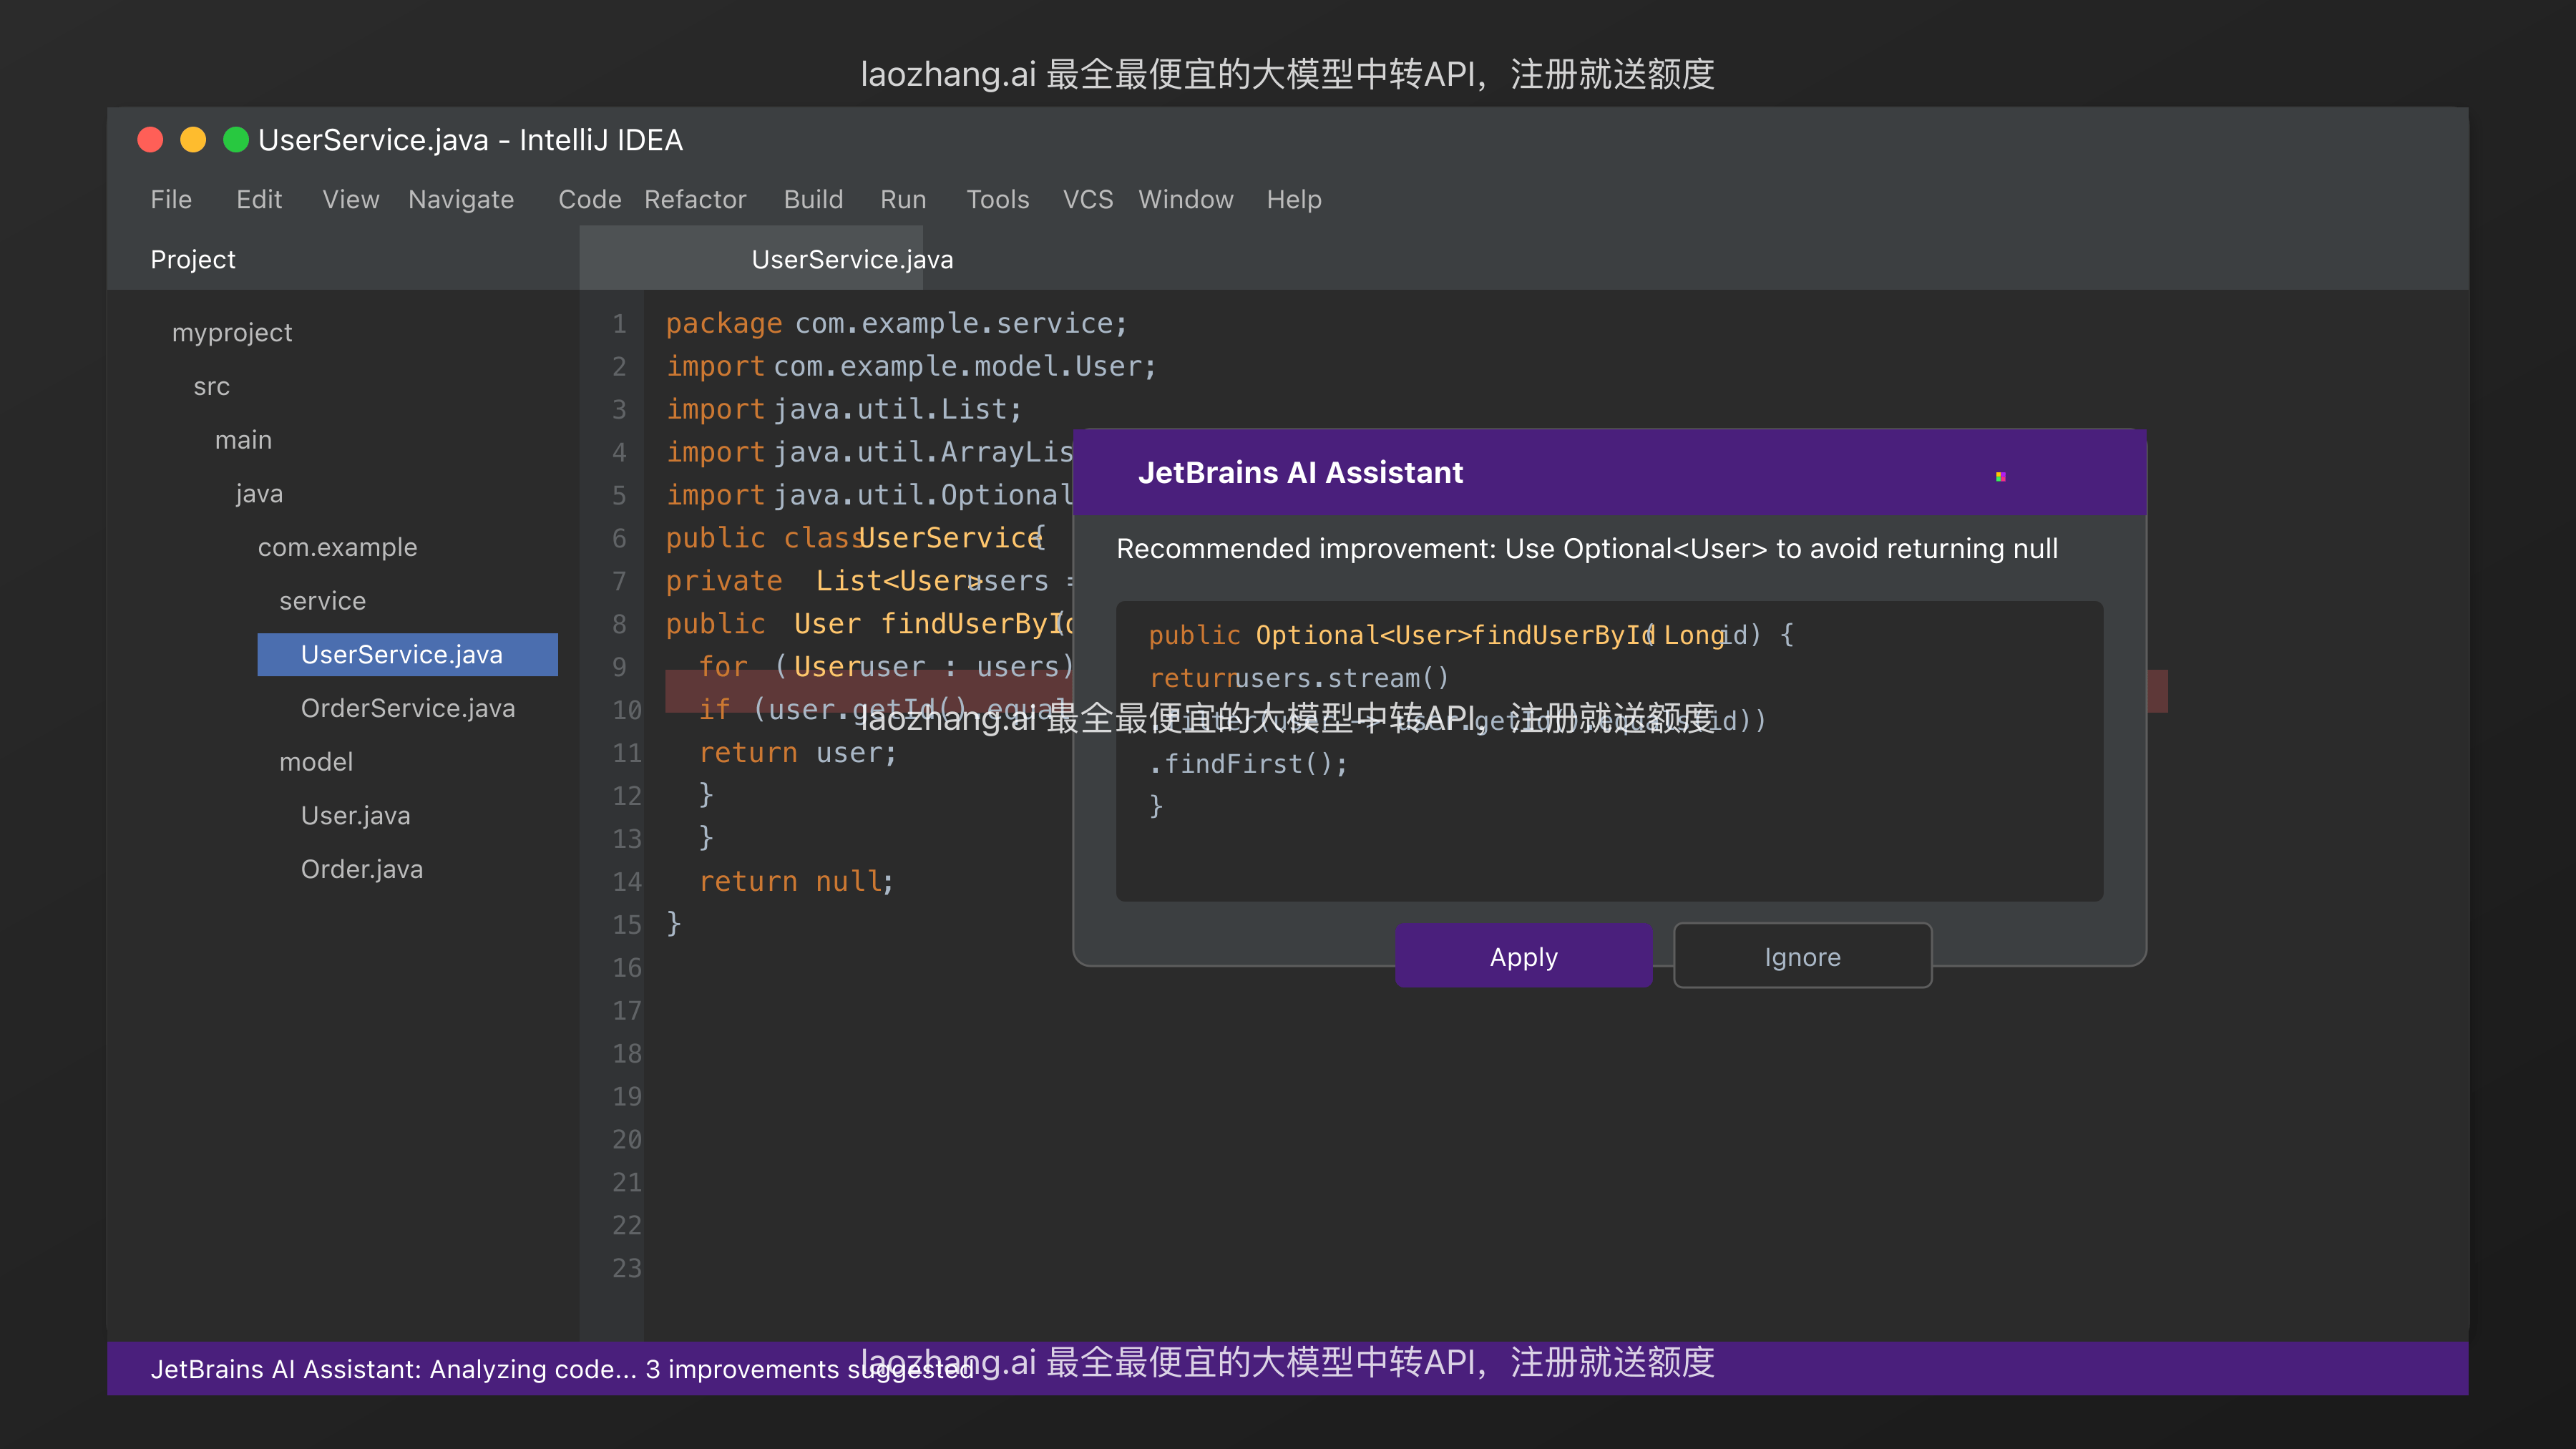Click the green maximize traffic light

236,140
